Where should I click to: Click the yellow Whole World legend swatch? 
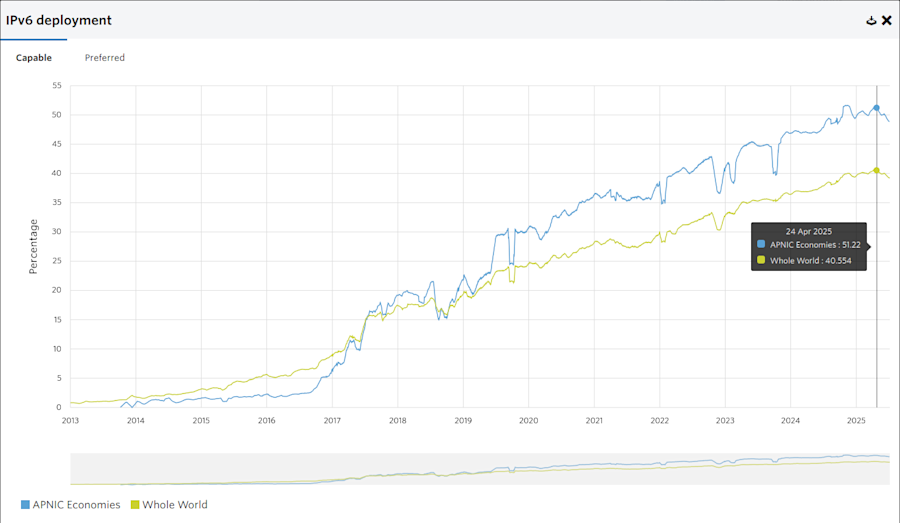(135, 505)
